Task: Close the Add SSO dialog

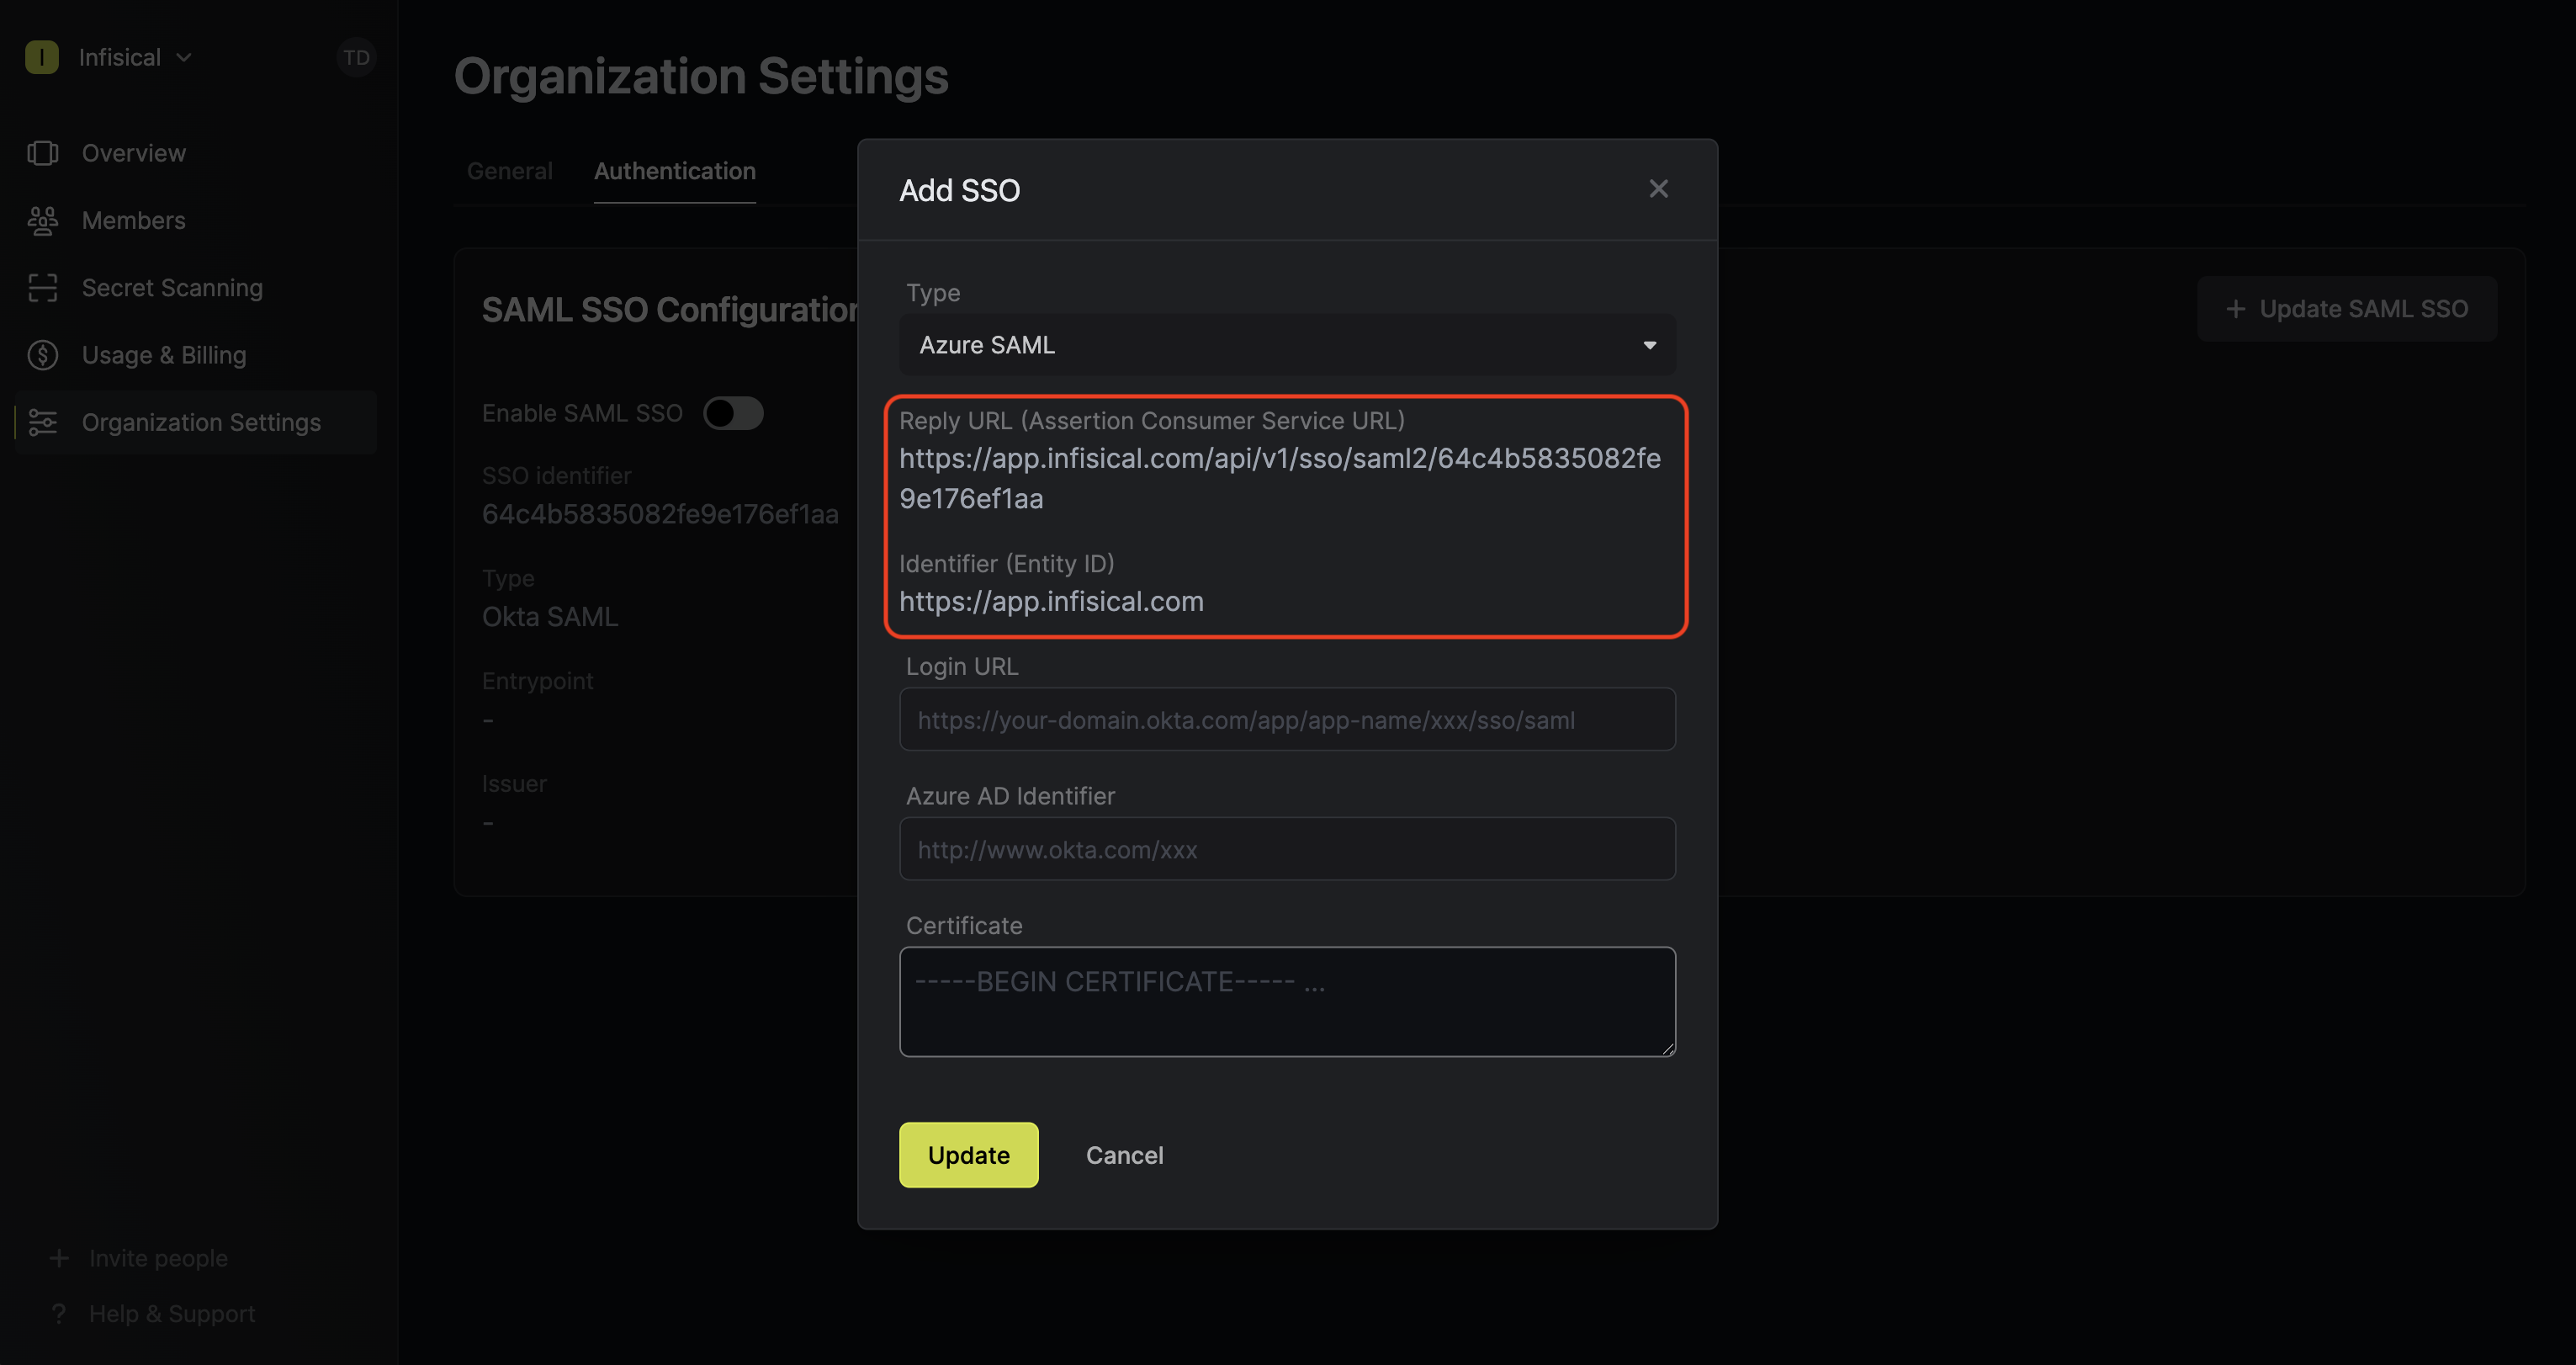Action: coord(1658,189)
